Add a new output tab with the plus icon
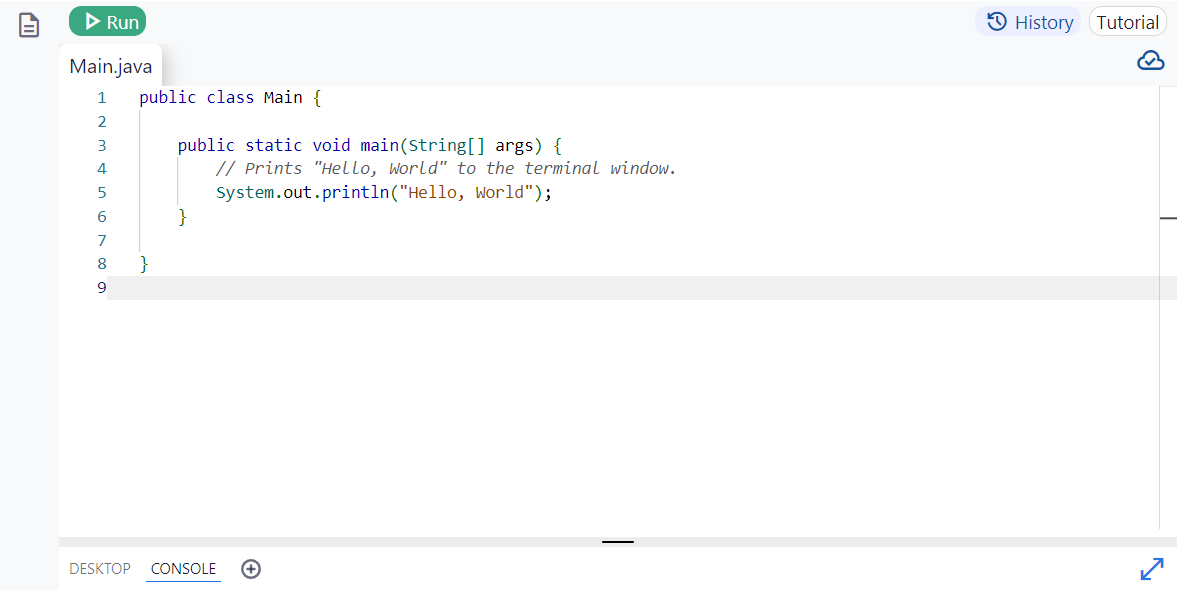The image size is (1197, 590). [x=250, y=568]
